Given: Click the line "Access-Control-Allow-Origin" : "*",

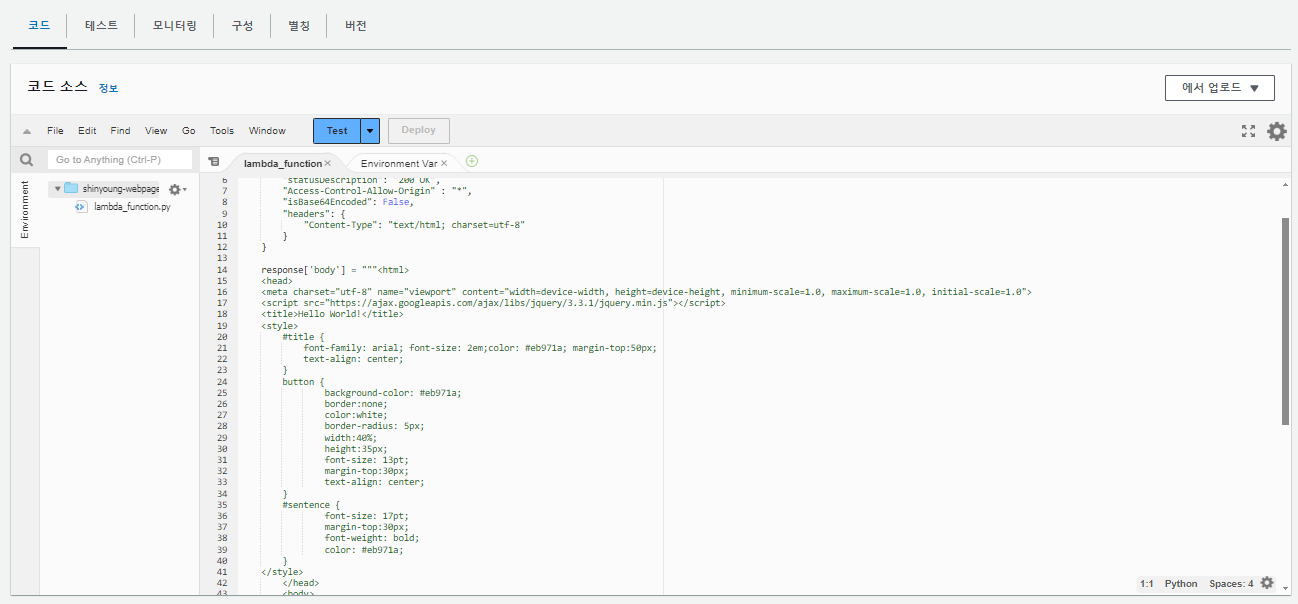Looking at the screenshot, I should [377, 190].
